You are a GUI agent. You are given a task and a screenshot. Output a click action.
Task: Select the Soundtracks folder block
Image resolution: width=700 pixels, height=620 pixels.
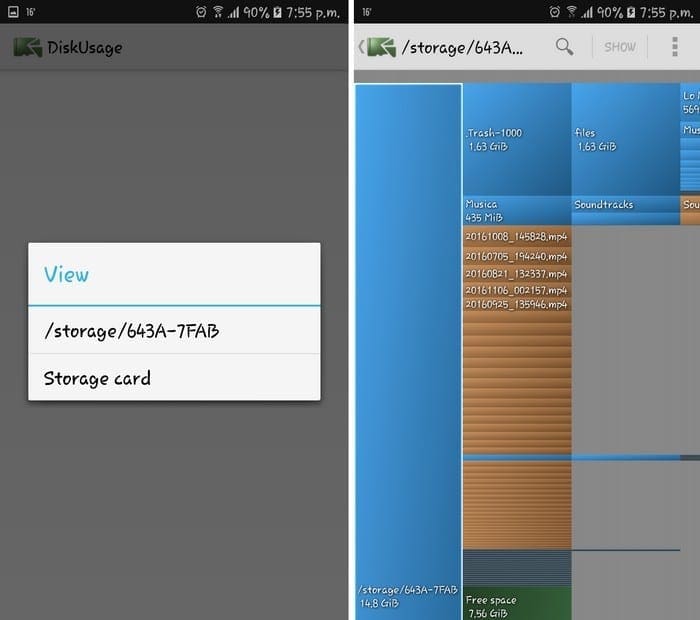(x=625, y=204)
